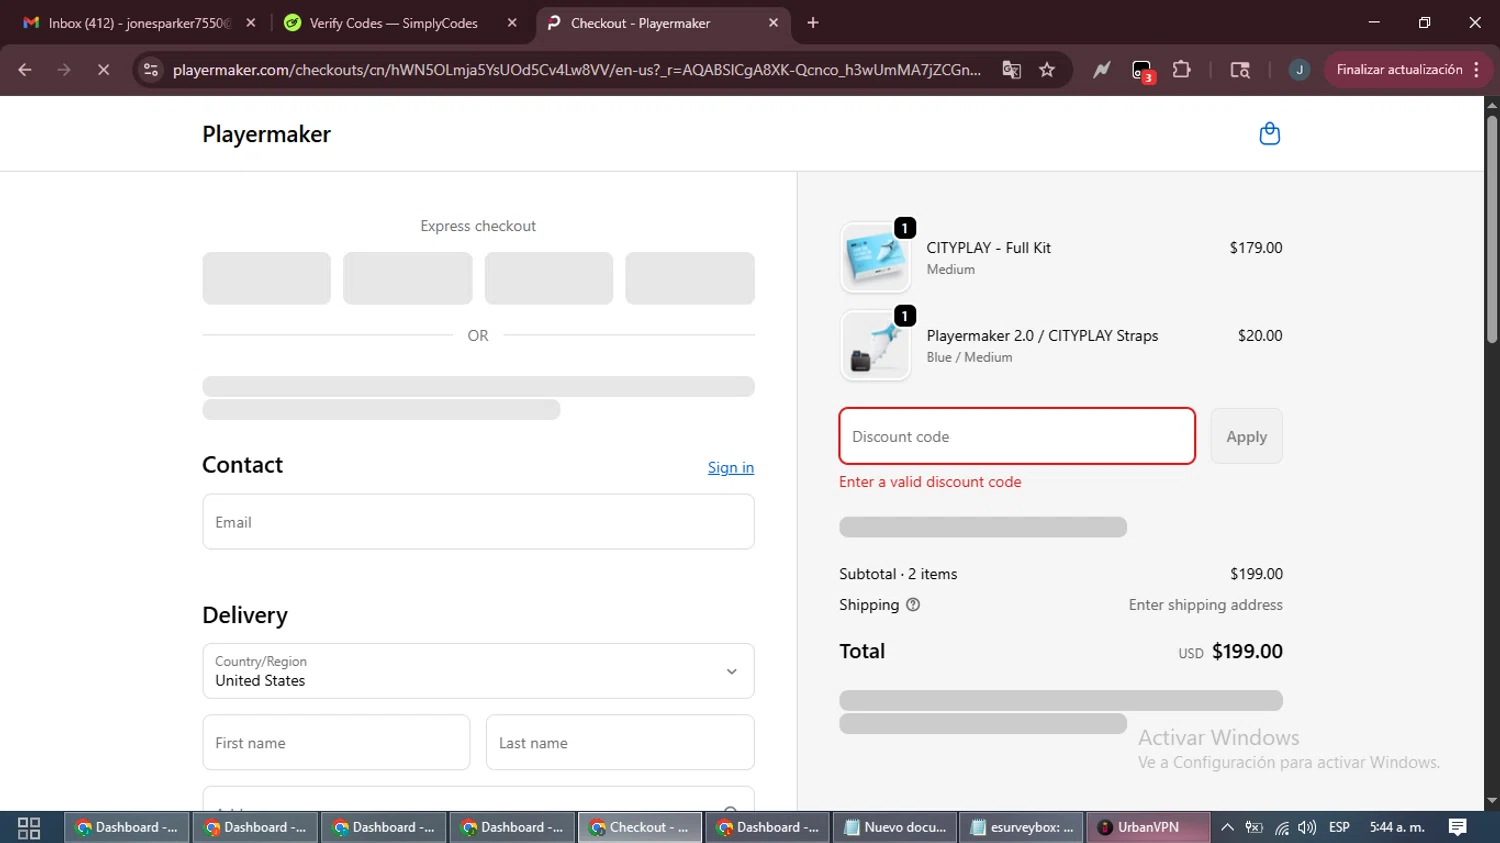The height and width of the screenshot is (843, 1500).
Task: Focus the Last name field
Action: tap(620, 742)
